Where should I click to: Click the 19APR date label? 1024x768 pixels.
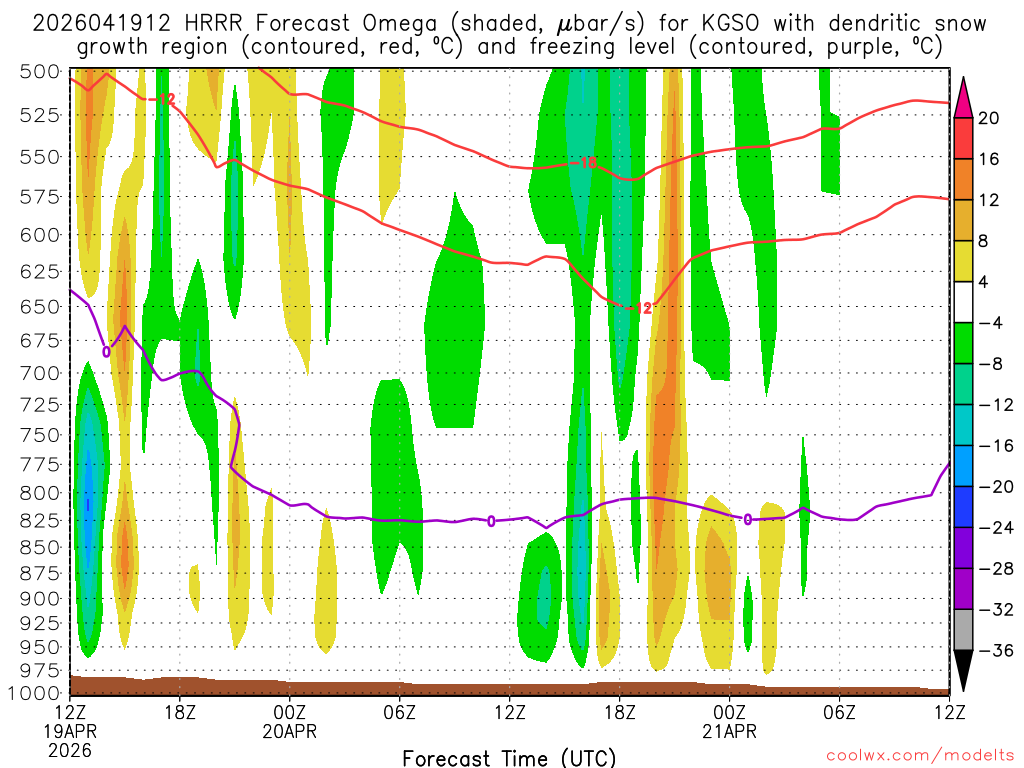(x=70, y=731)
